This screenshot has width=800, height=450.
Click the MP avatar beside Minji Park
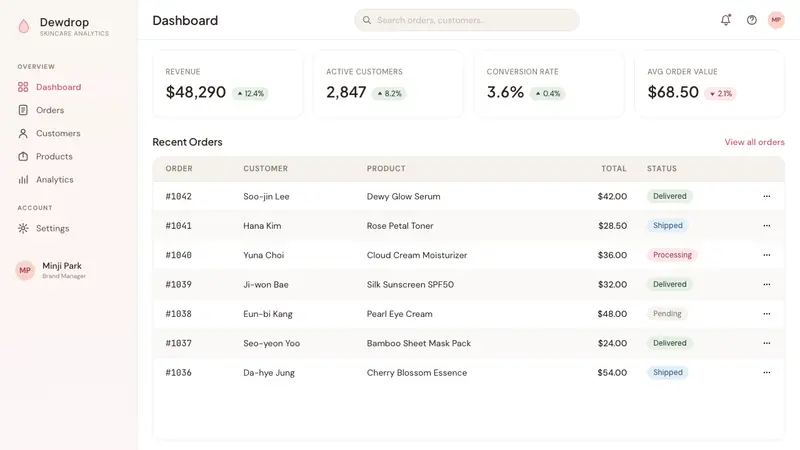coord(25,270)
